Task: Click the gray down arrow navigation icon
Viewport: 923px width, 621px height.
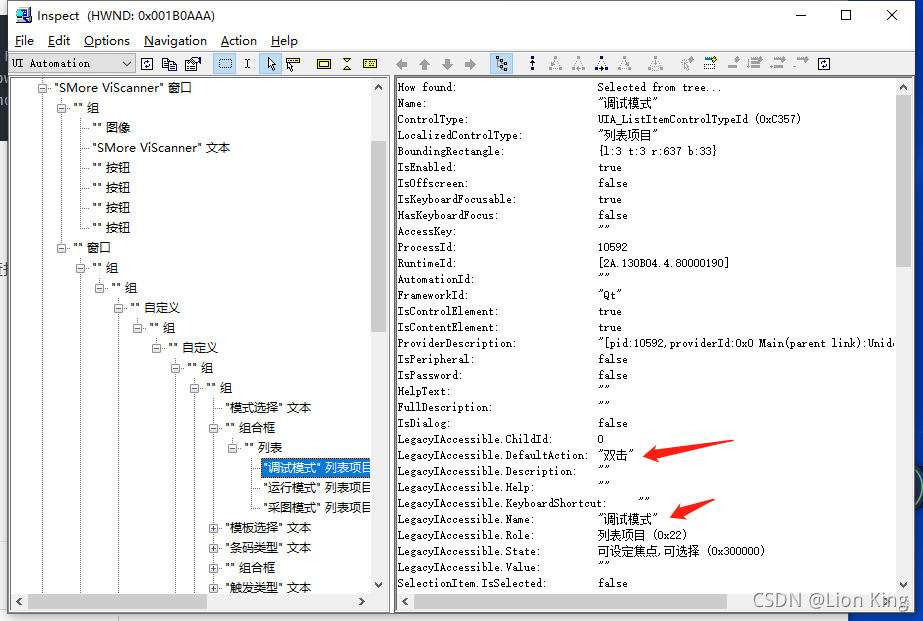Action: coord(447,64)
